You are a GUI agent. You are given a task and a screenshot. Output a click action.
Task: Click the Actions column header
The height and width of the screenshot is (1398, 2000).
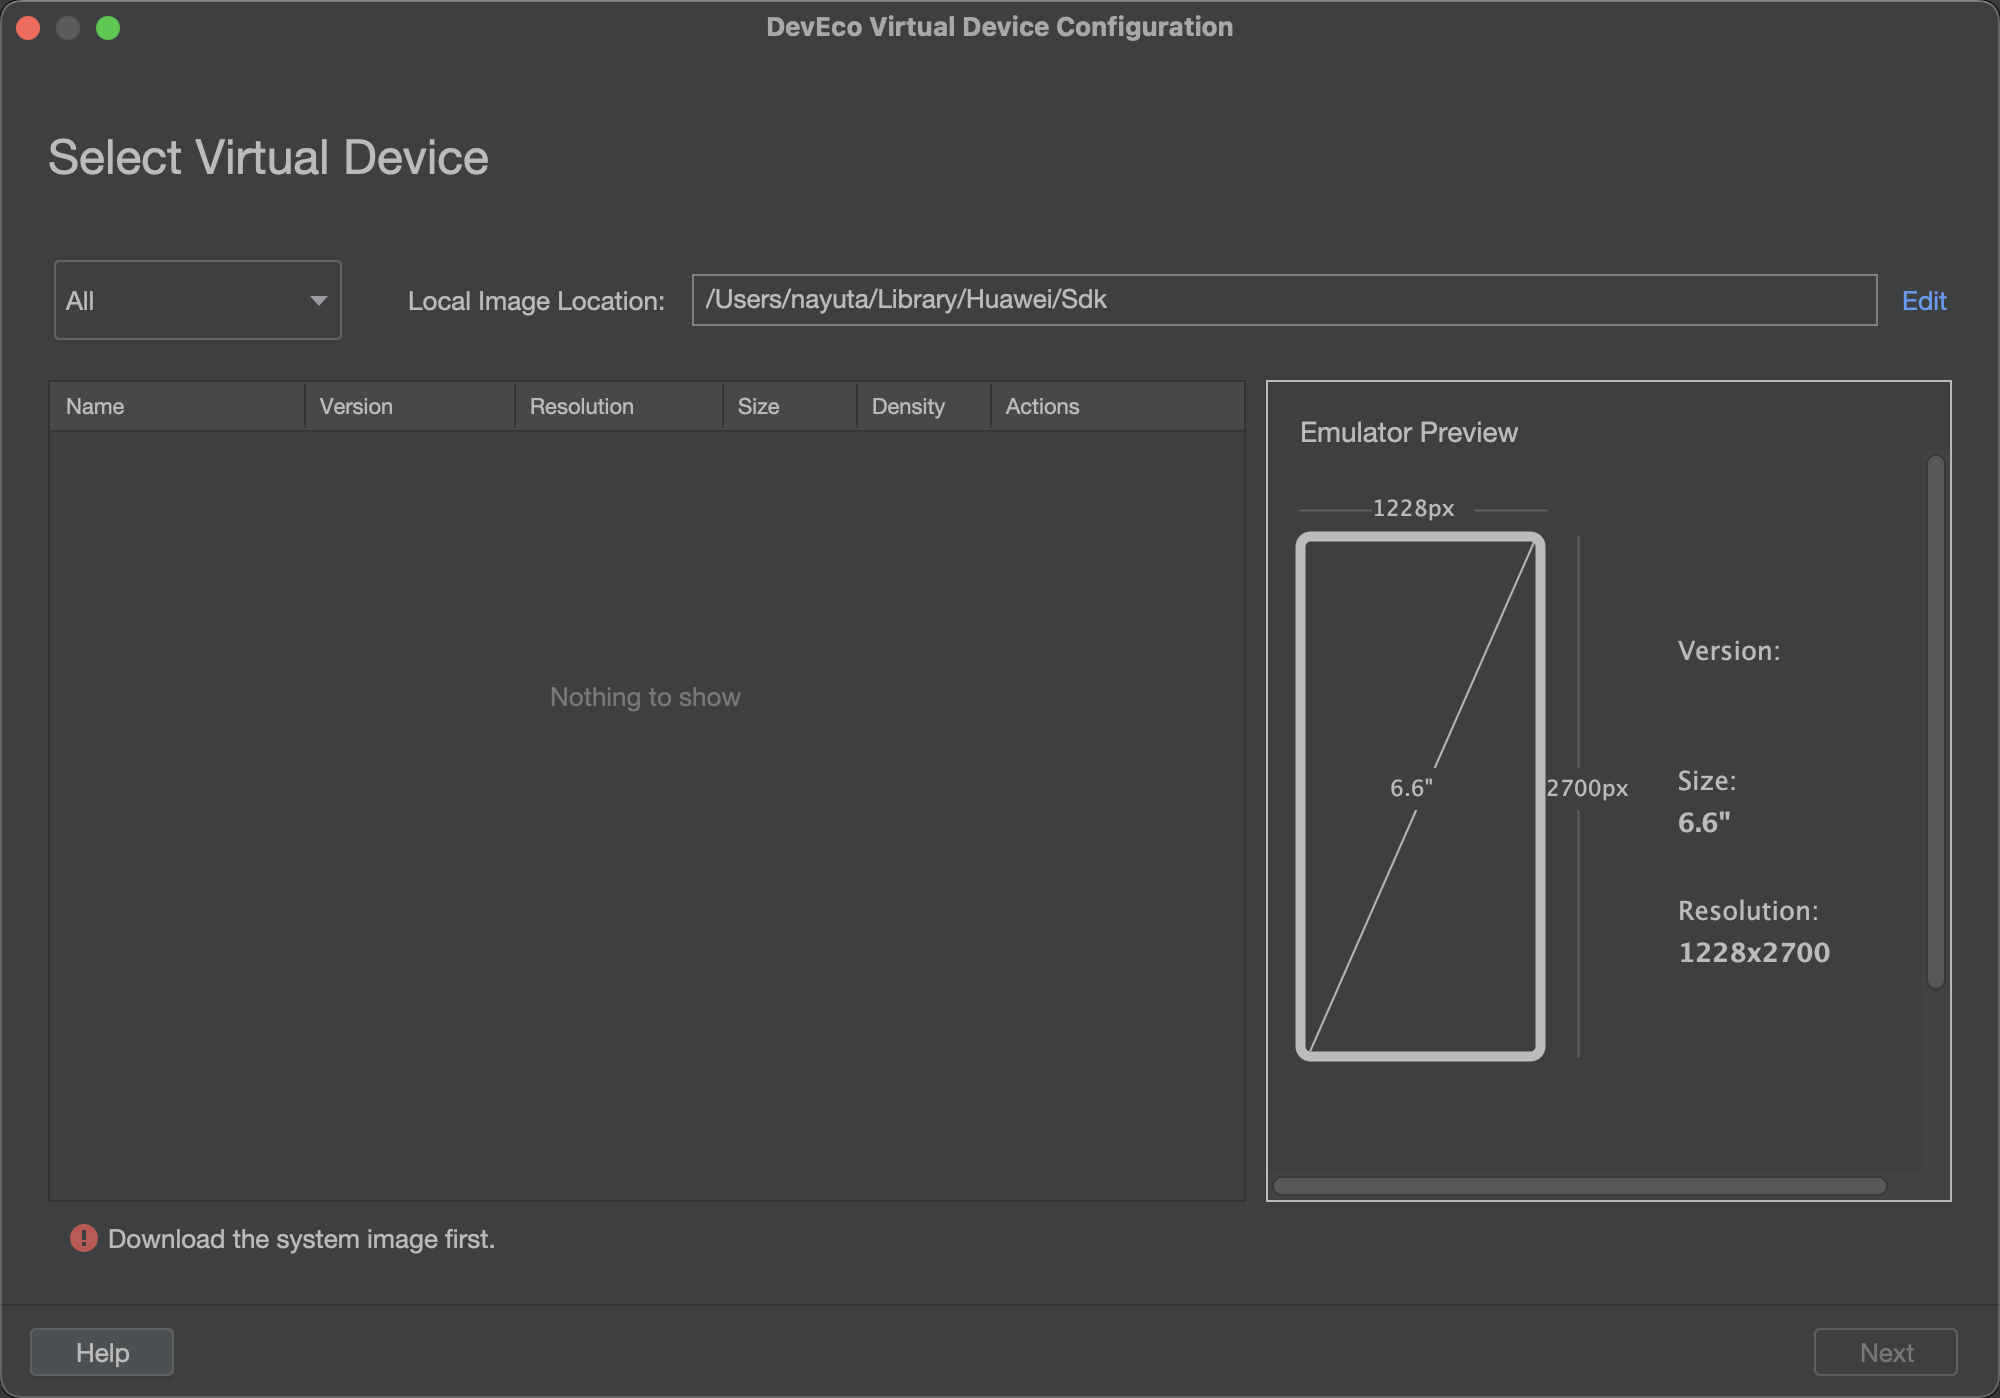click(x=1118, y=406)
